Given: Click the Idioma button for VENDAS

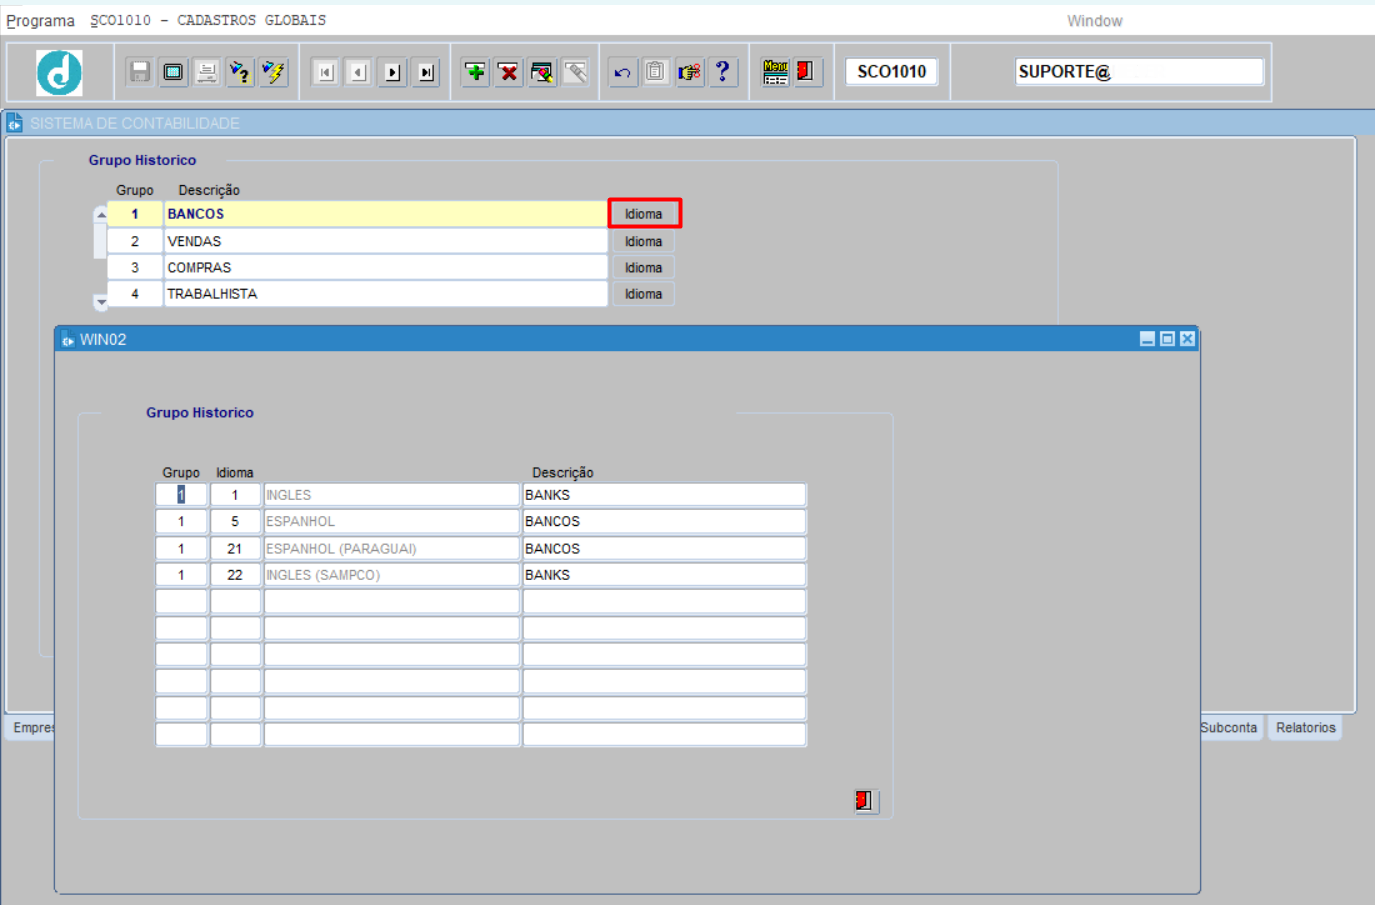Looking at the screenshot, I should point(644,242).
